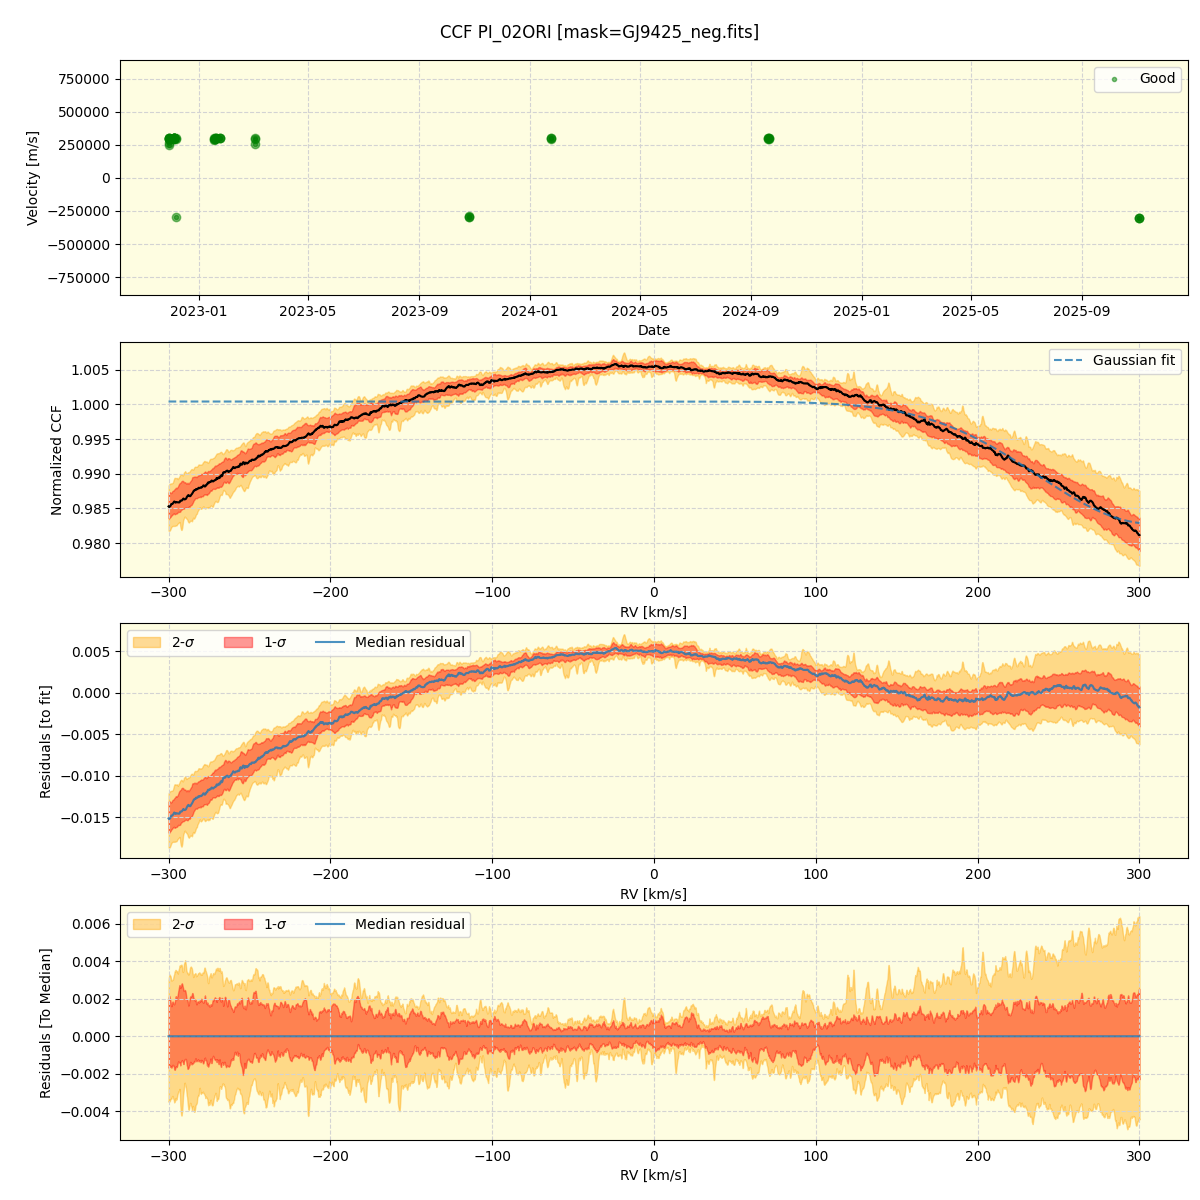The image size is (1200, 1200).
Task: Click the 'Normalized CCF' axis label
Action: (56, 460)
